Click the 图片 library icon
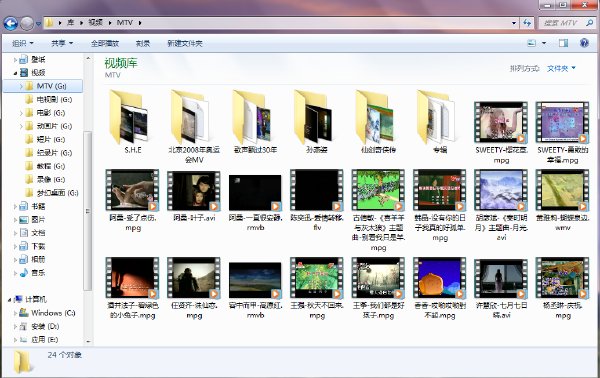600x378 pixels. click(x=24, y=220)
